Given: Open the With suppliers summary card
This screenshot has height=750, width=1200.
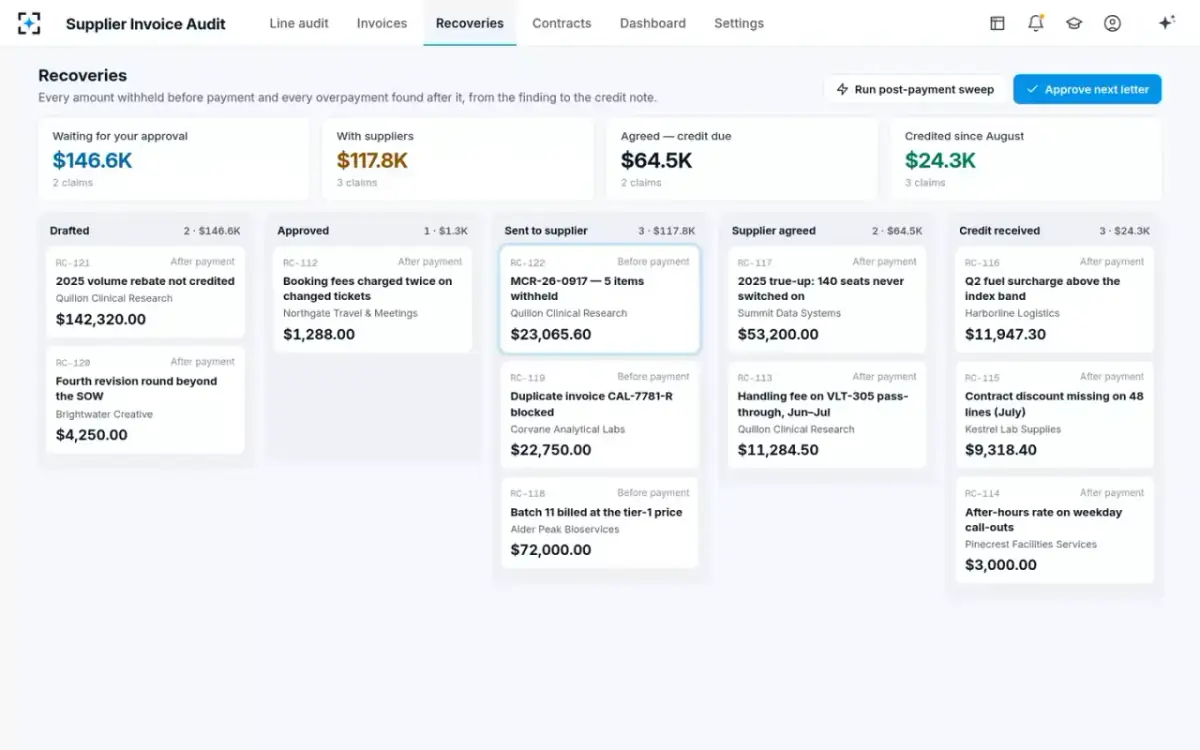Looking at the screenshot, I should [x=458, y=159].
